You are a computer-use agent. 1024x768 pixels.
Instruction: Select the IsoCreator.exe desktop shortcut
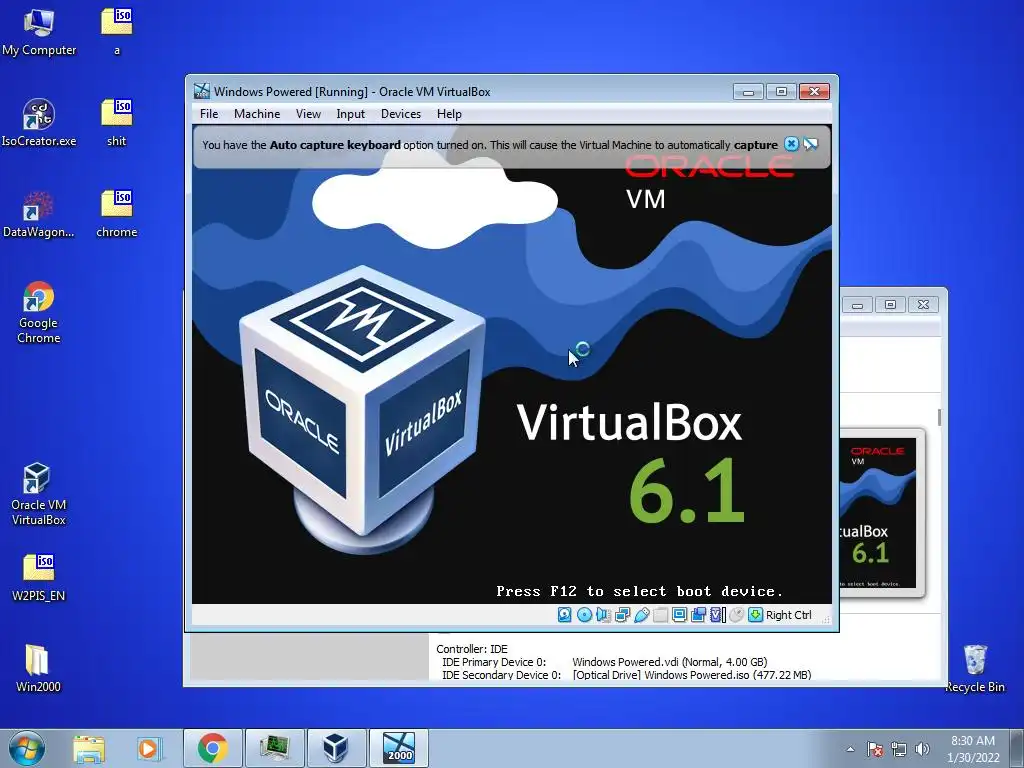coord(39,122)
